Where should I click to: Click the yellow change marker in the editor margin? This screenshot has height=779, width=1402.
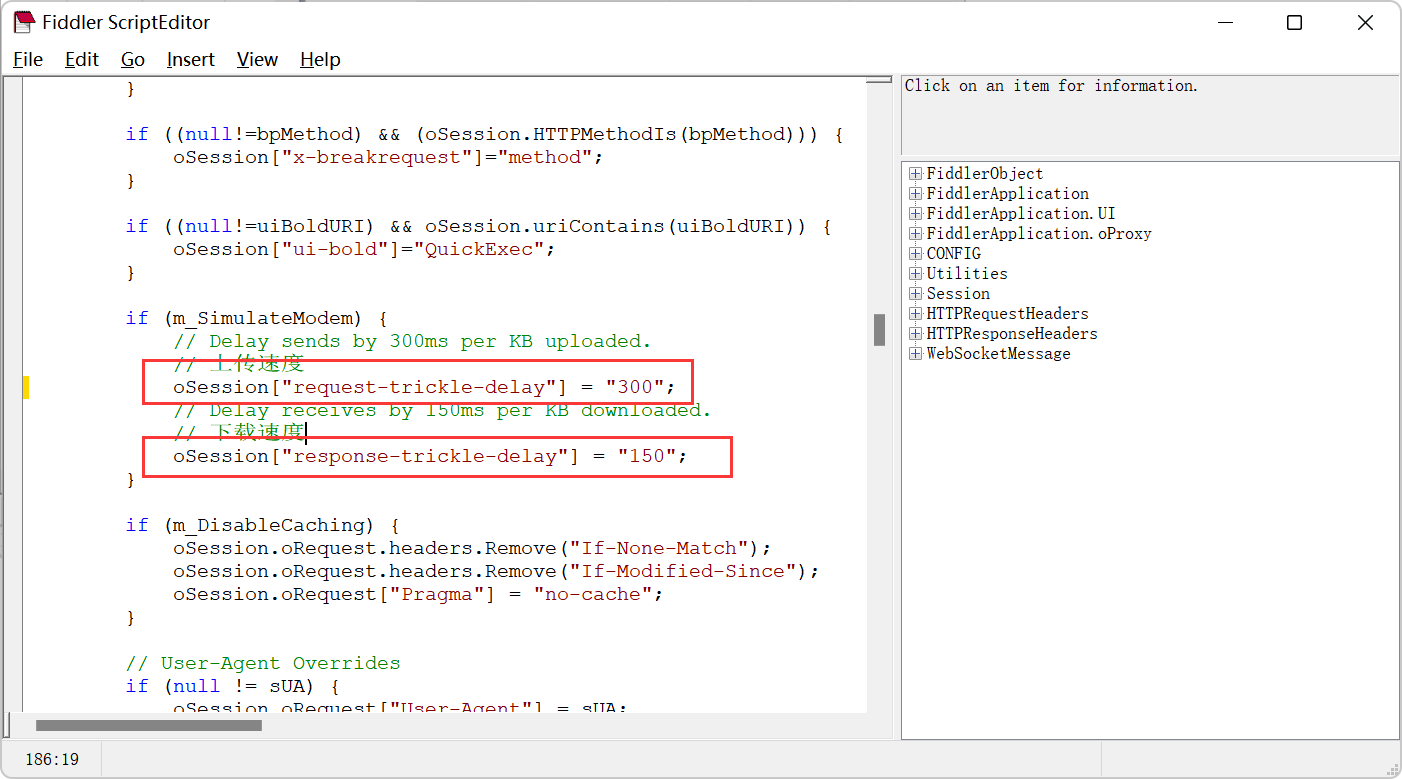26,387
